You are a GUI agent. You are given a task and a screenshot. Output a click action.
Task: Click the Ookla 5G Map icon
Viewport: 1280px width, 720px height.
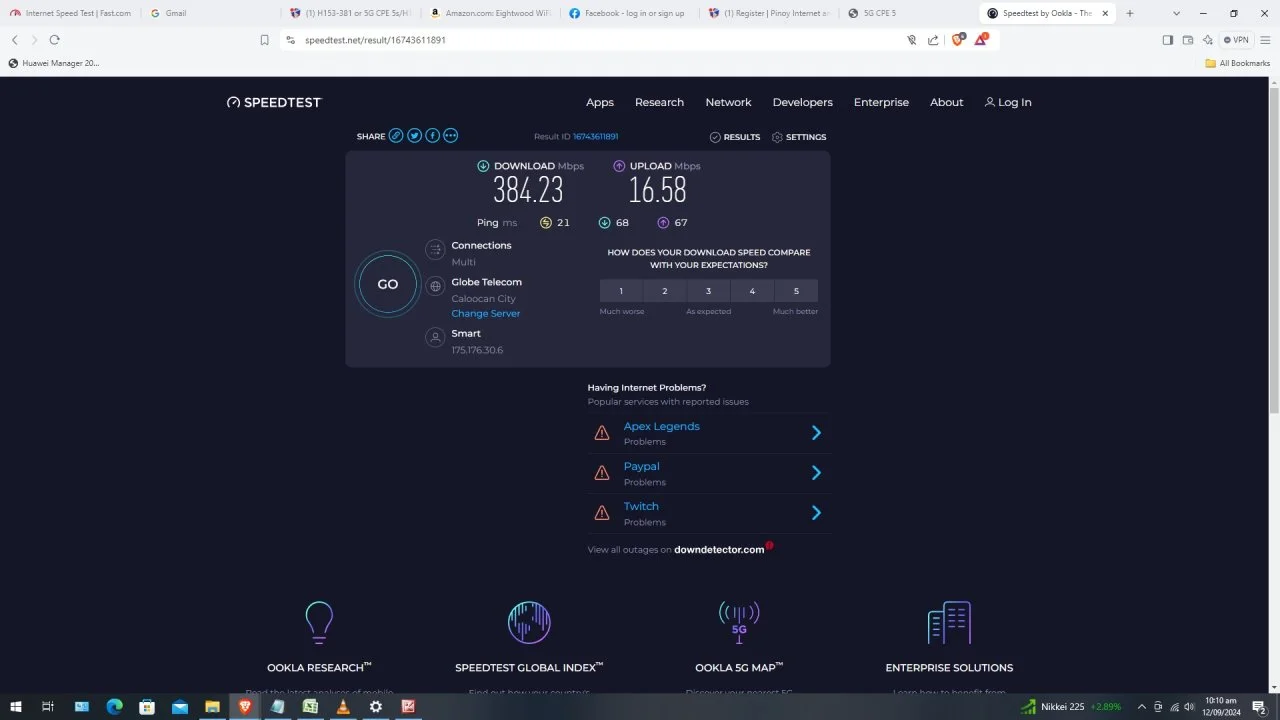coord(739,622)
